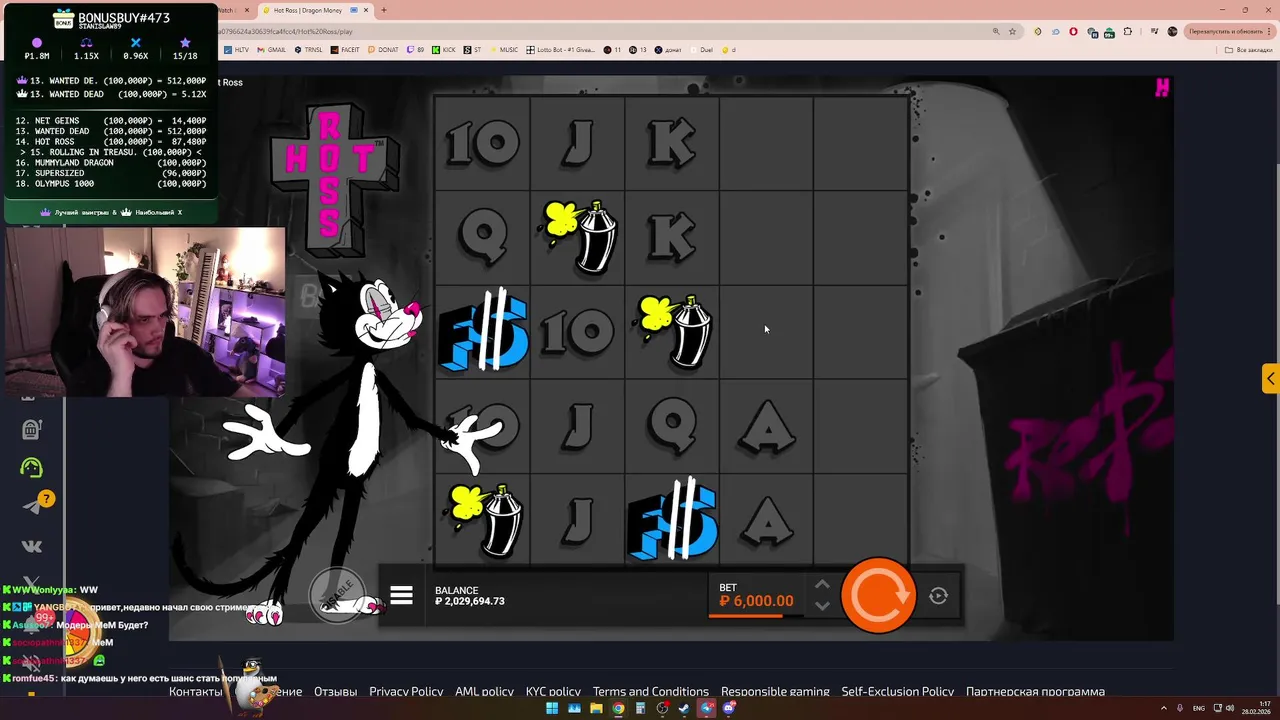The image size is (1280, 720).
Task: Open the KICK bookmark
Action: pyautogui.click(x=444, y=50)
